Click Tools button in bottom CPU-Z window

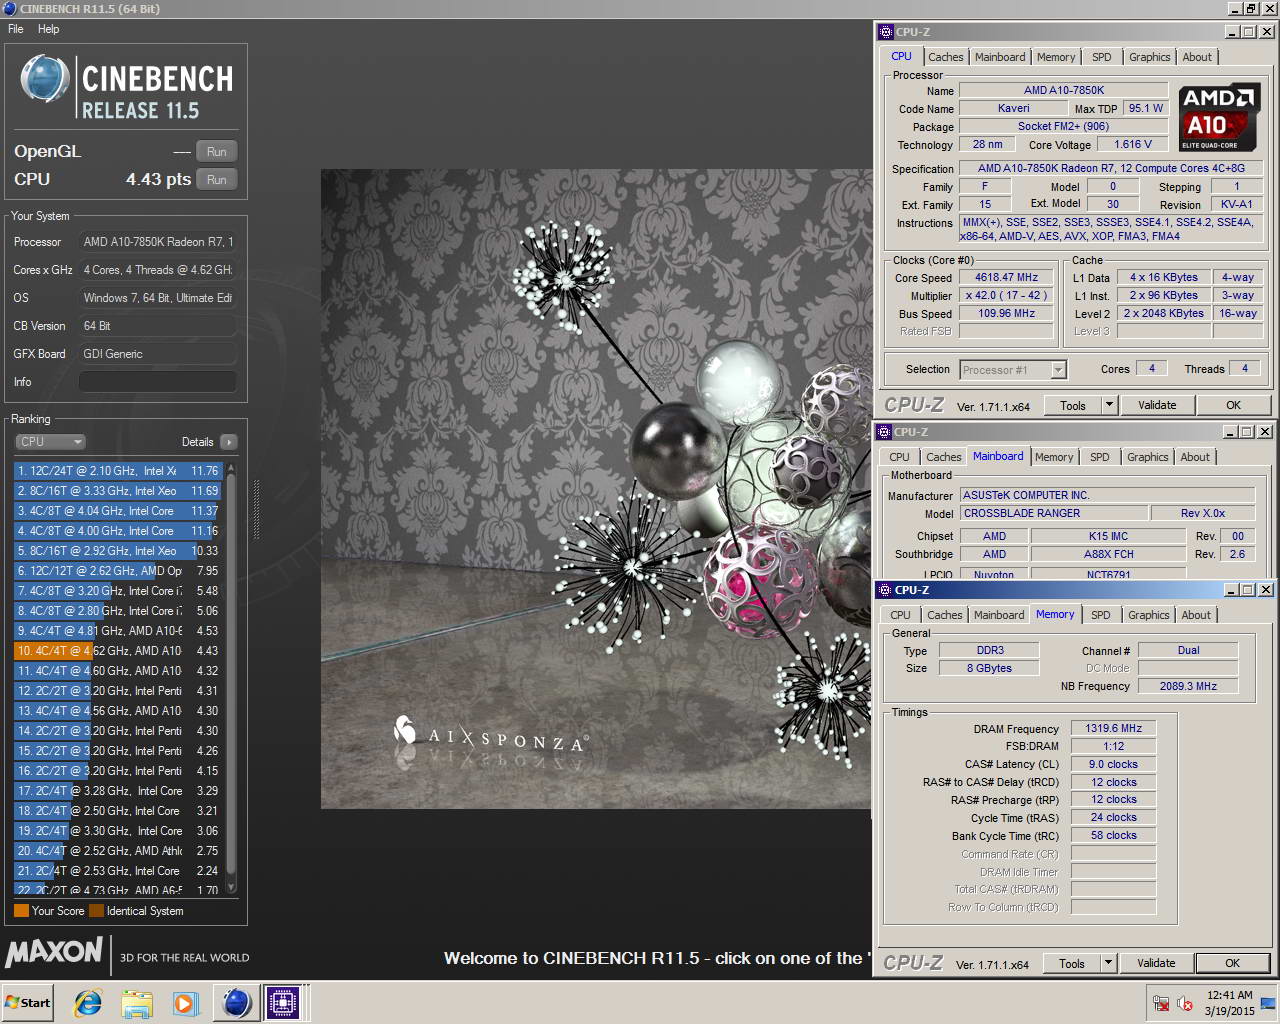coord(1072,963)
